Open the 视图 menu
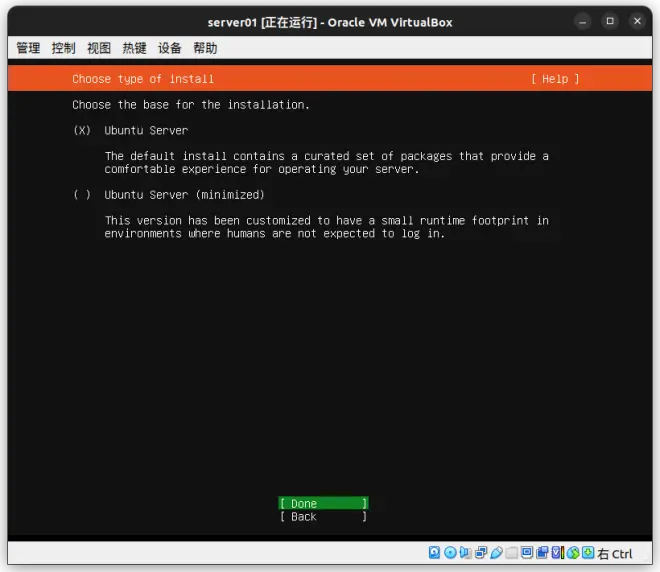 coord(99,48)
